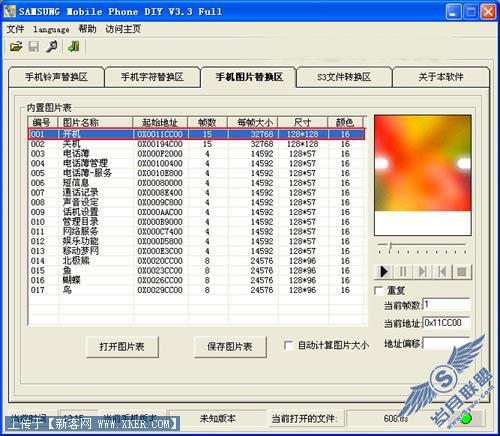Select row 015 鱼

[x=197, y=270]
